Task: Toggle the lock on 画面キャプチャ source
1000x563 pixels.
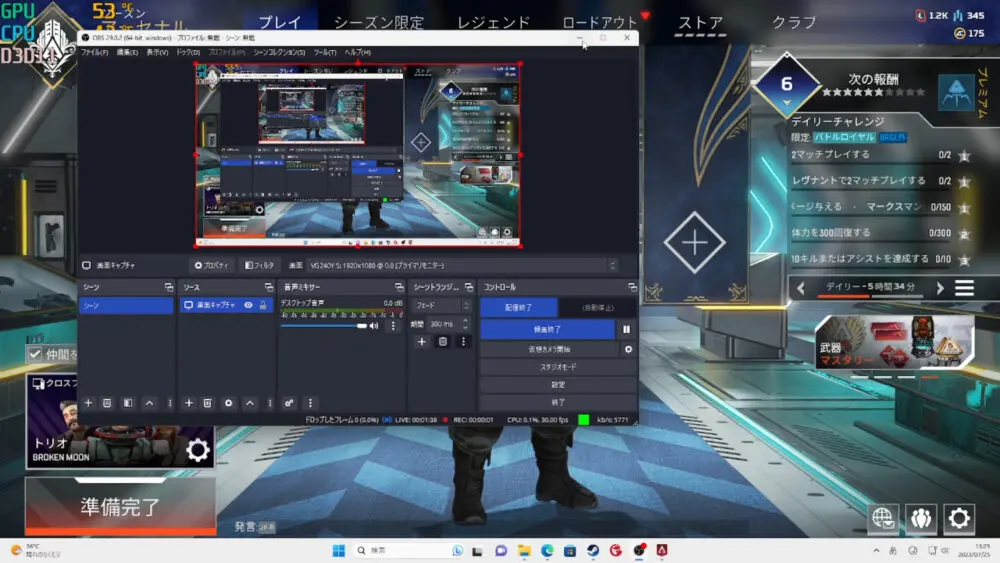Action: point(263,305)
